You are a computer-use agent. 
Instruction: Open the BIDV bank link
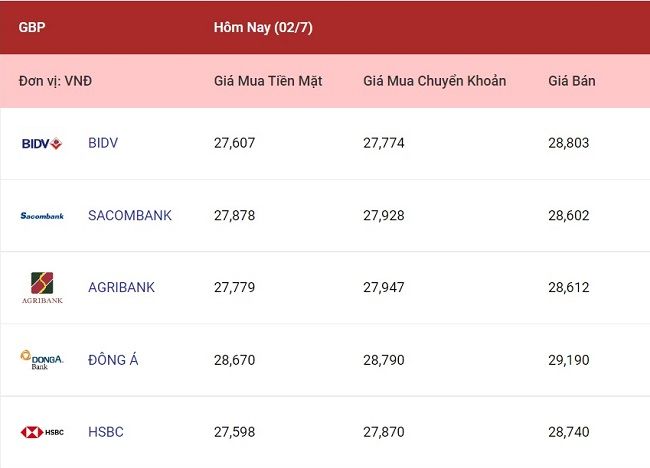[x=103, y=143]
